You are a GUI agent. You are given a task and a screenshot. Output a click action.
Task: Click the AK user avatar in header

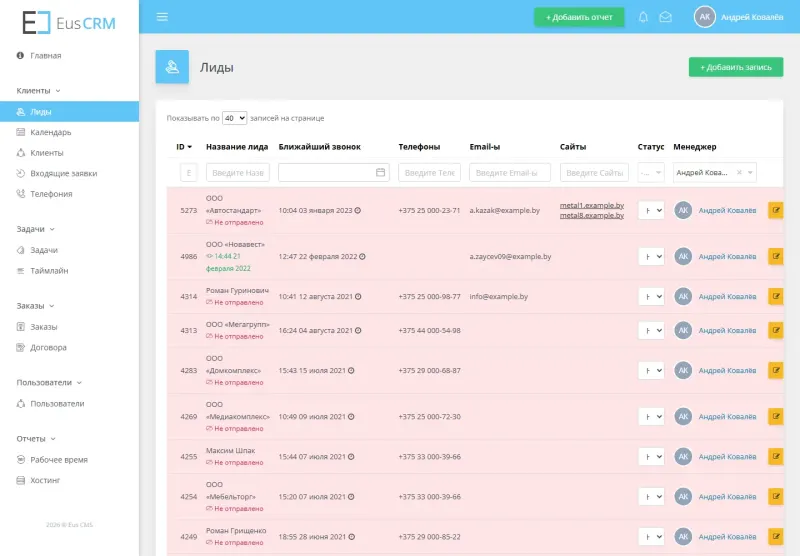point(705,17)
